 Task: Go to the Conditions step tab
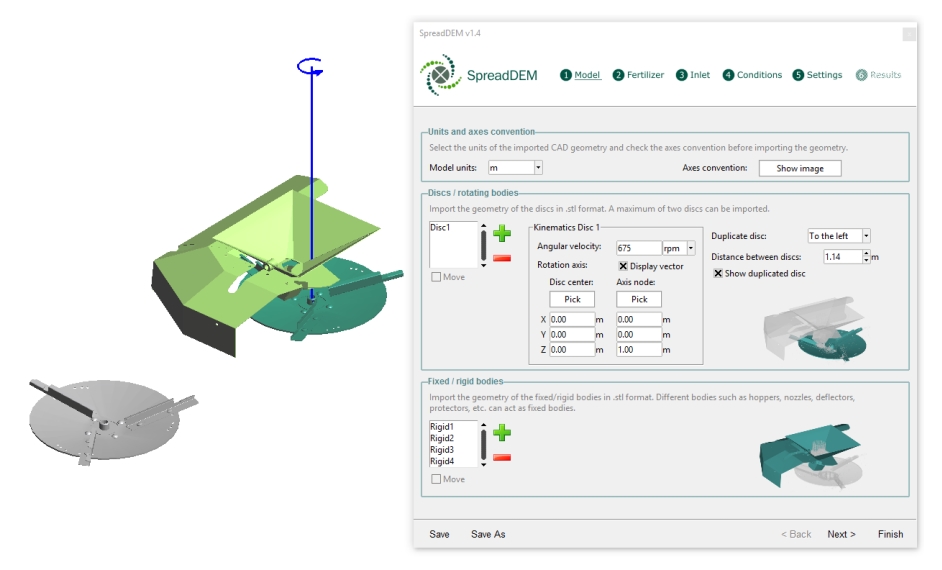[752, 75]
